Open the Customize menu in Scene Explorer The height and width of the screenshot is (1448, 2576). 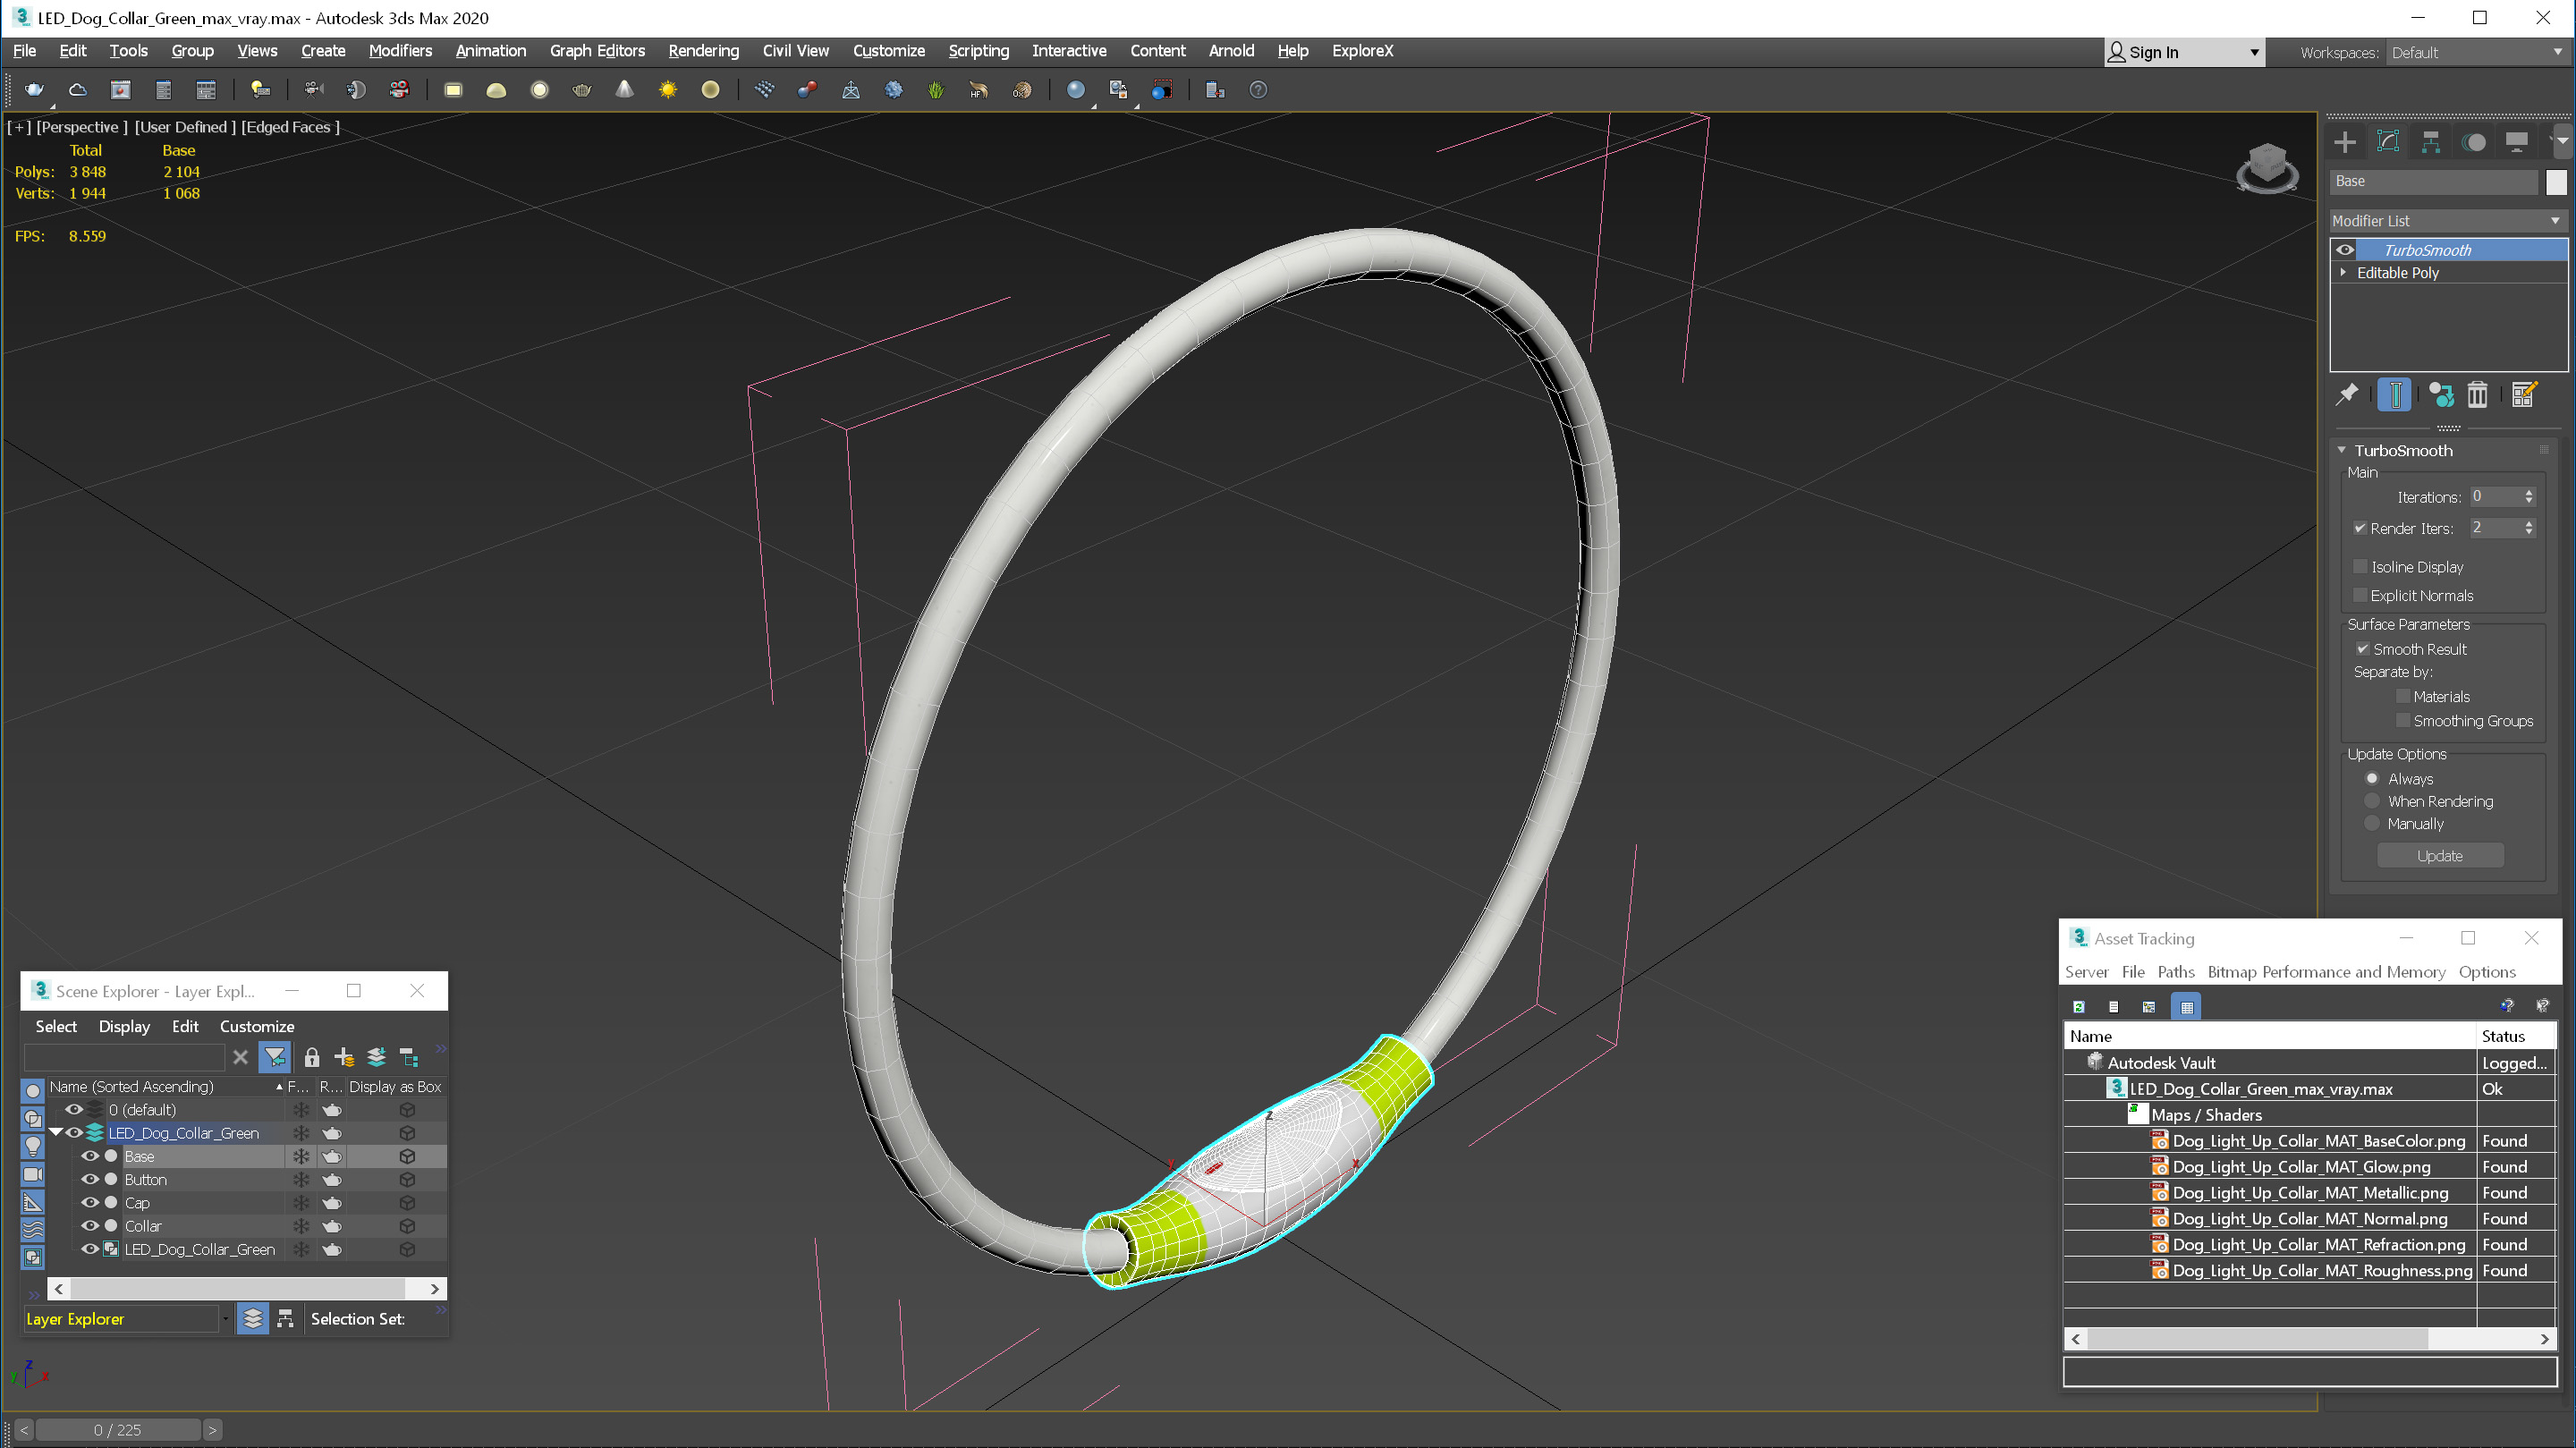point(257,1027)
